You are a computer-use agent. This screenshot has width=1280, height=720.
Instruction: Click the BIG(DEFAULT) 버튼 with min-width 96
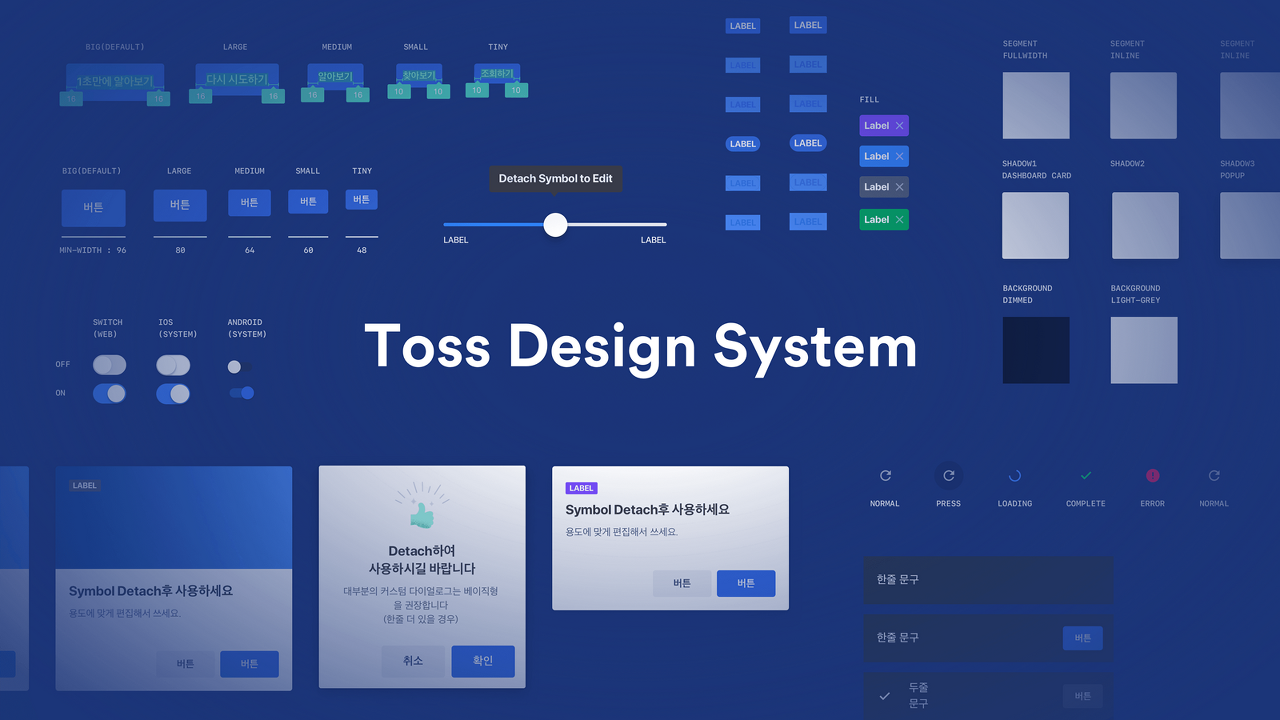pos(93,208)
